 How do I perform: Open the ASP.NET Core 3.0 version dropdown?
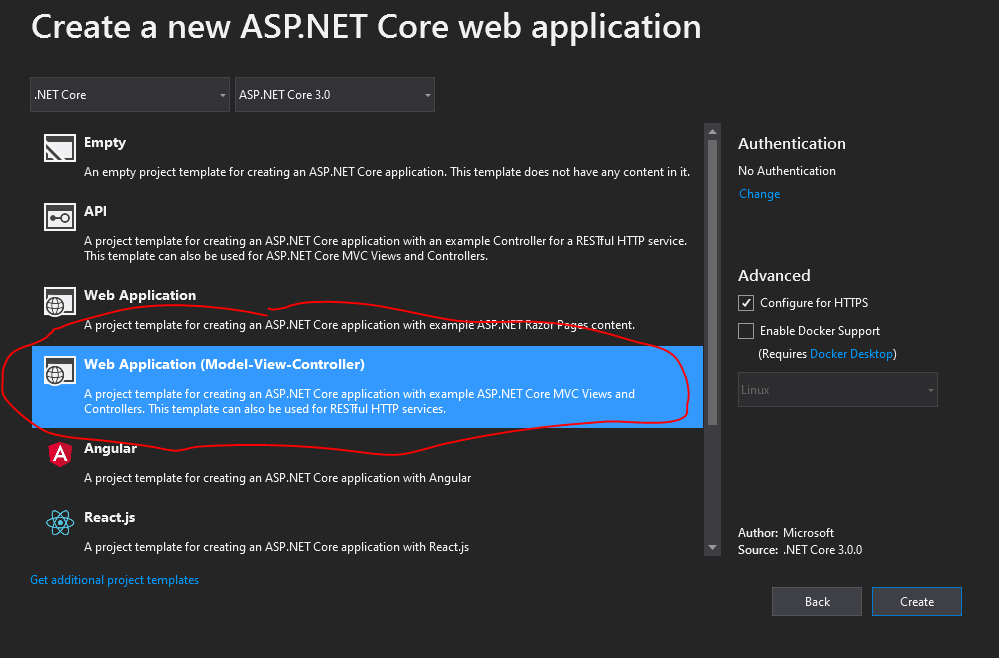[334, 94]
